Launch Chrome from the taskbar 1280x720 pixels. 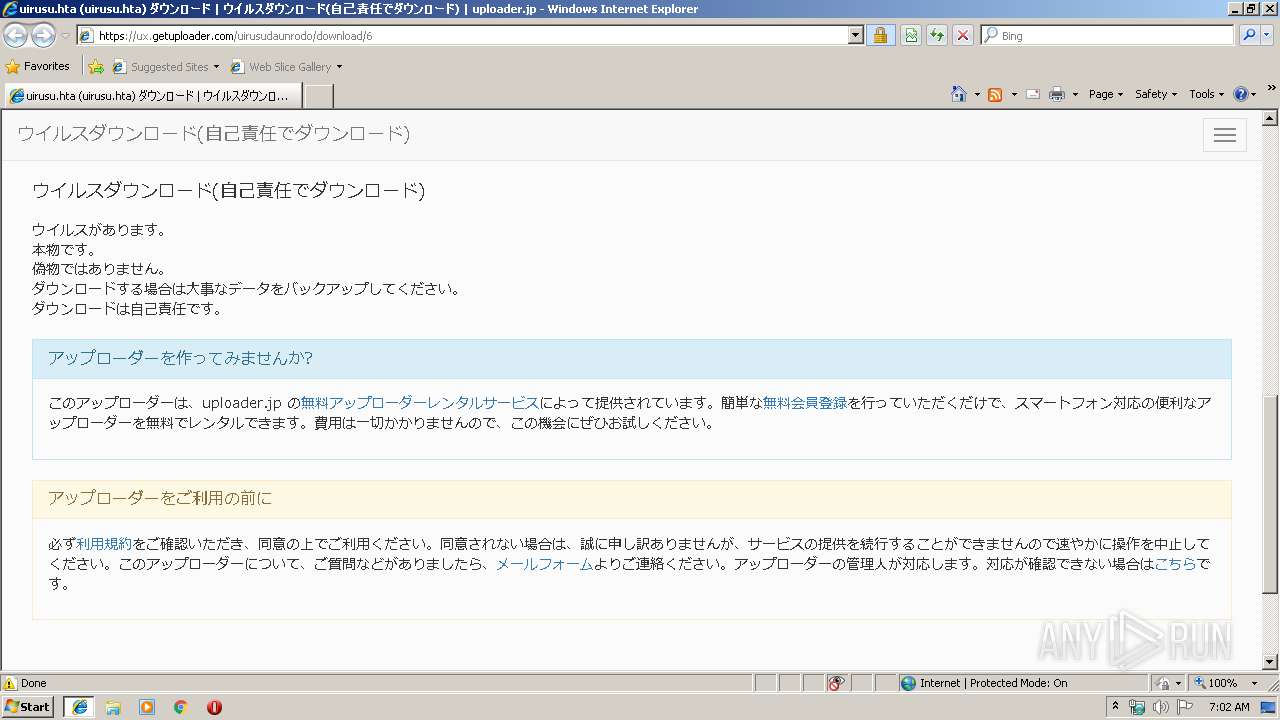tap(181, 707)
